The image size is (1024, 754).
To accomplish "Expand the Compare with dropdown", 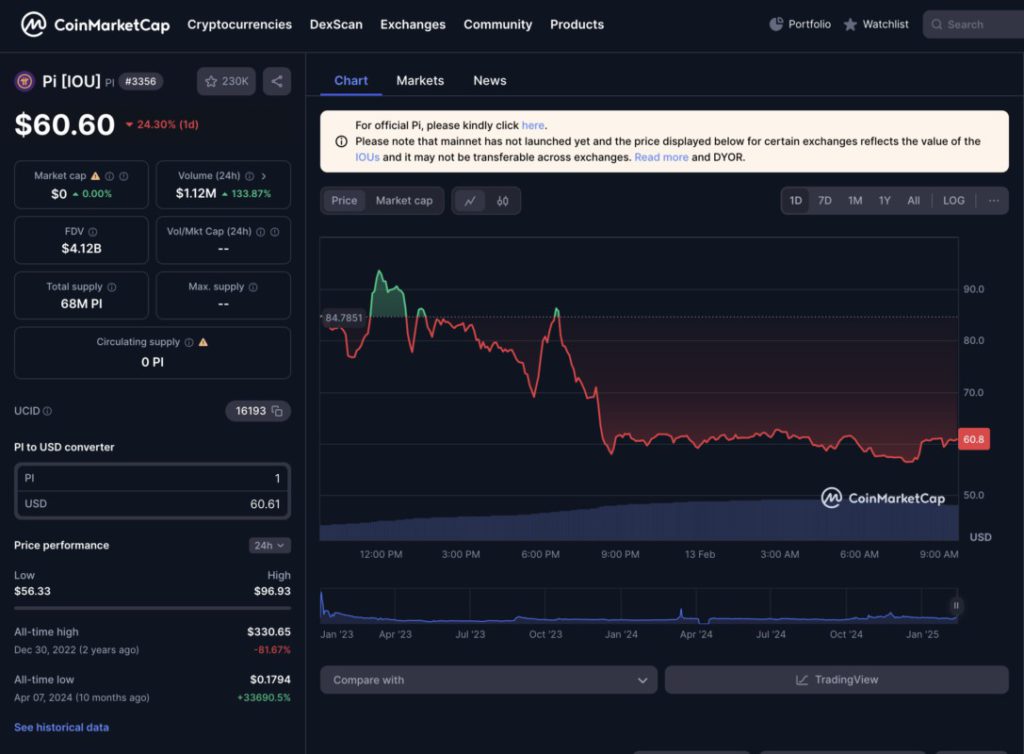I will click(x=488, y=680).
